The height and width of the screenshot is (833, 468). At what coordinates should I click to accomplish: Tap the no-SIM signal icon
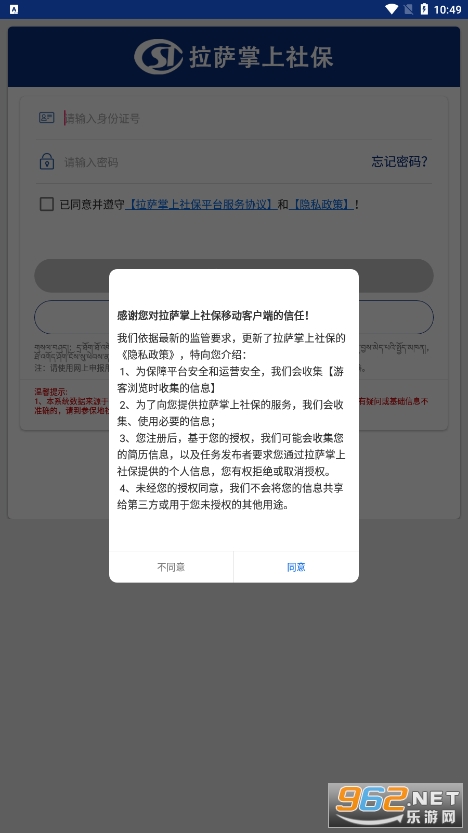[x=408, y=9]
